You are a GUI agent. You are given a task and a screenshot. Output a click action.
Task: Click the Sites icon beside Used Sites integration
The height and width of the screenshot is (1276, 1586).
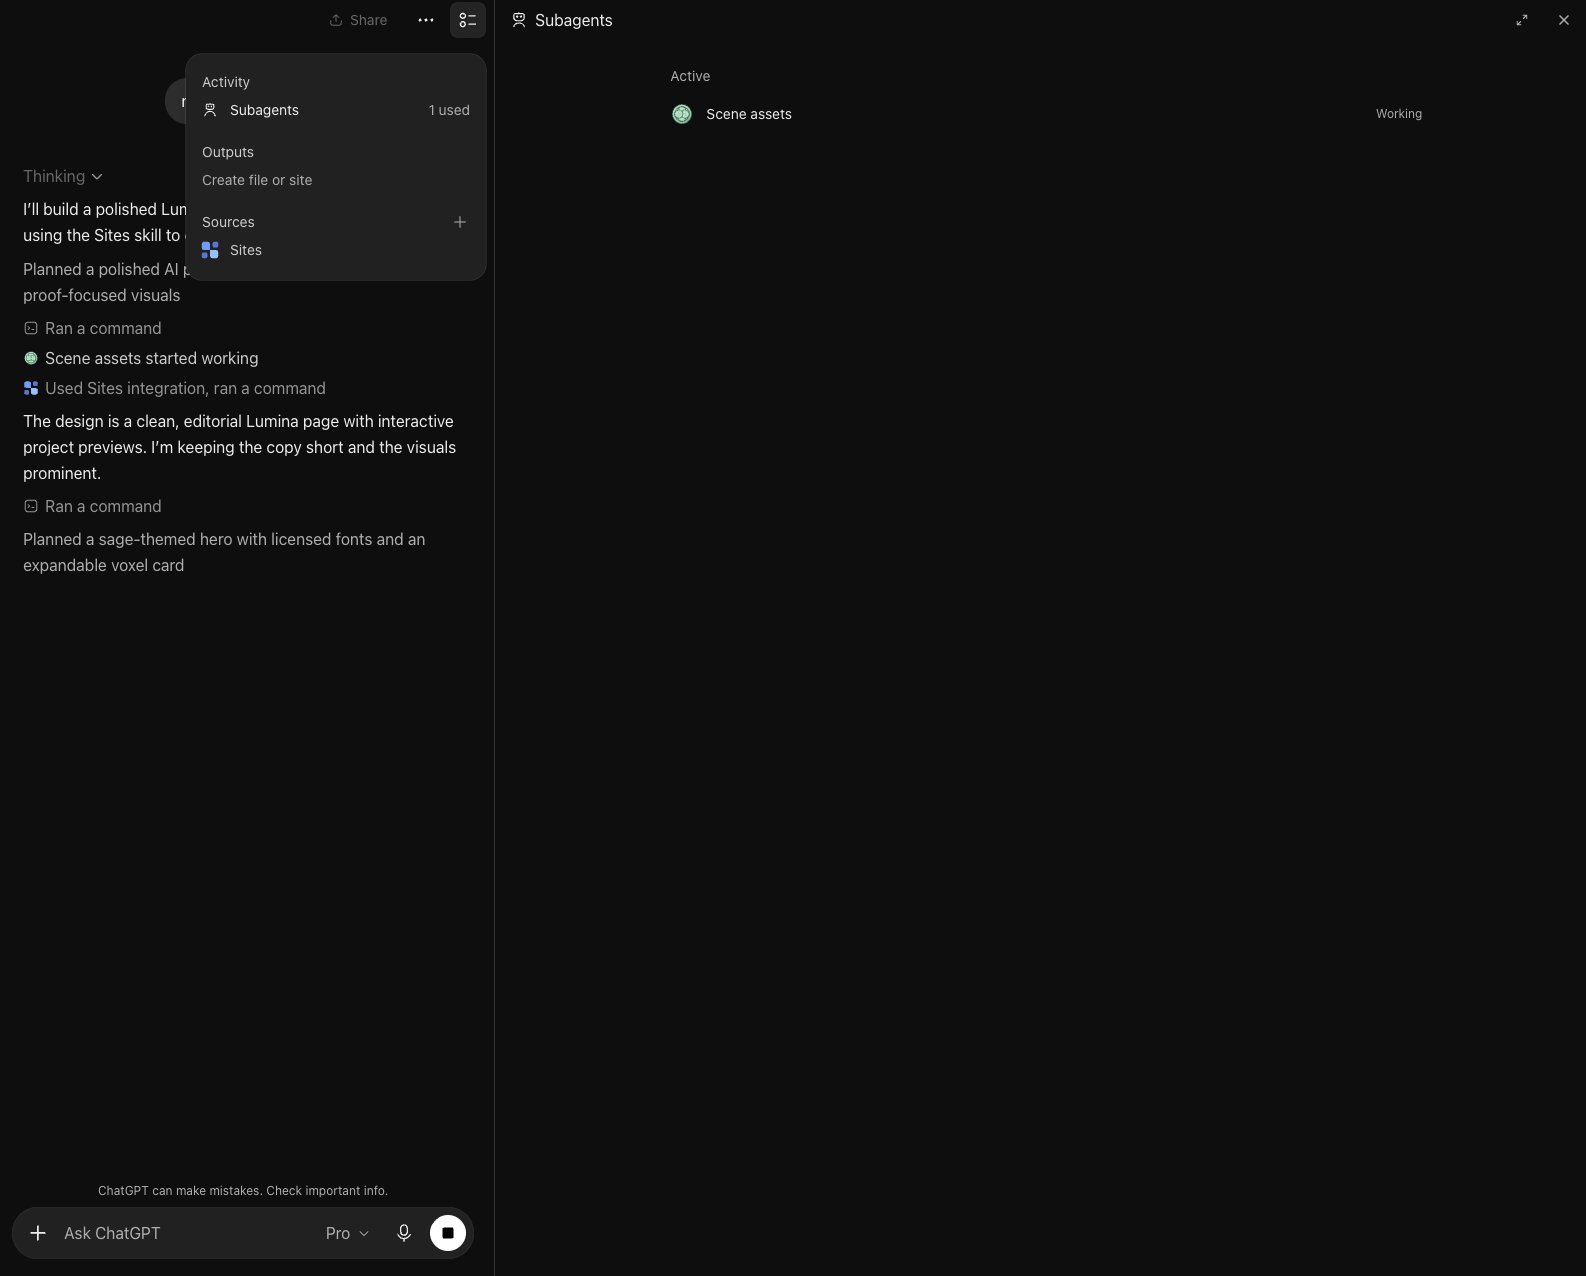click(31, 388)
